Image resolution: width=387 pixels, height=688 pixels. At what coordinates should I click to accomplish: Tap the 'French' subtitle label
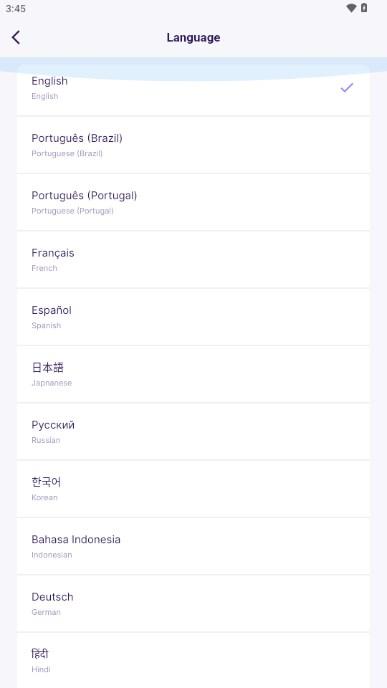click(x=44, y=268)
